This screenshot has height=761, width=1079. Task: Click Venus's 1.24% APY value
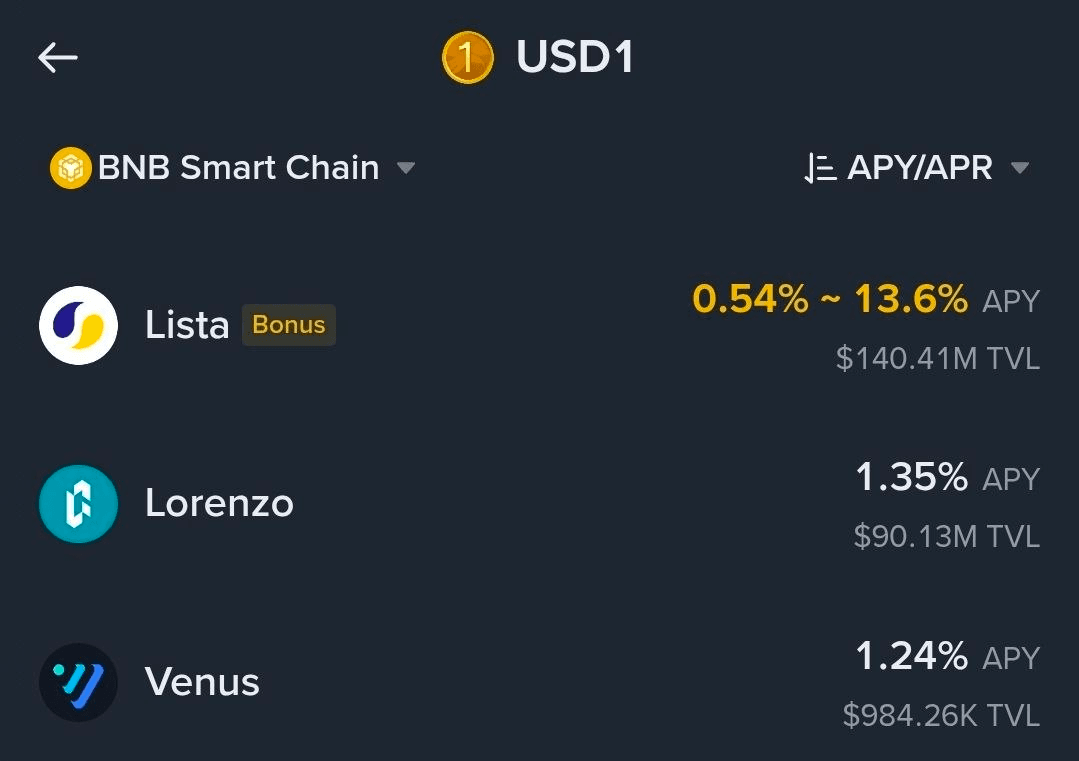point(912,655)
